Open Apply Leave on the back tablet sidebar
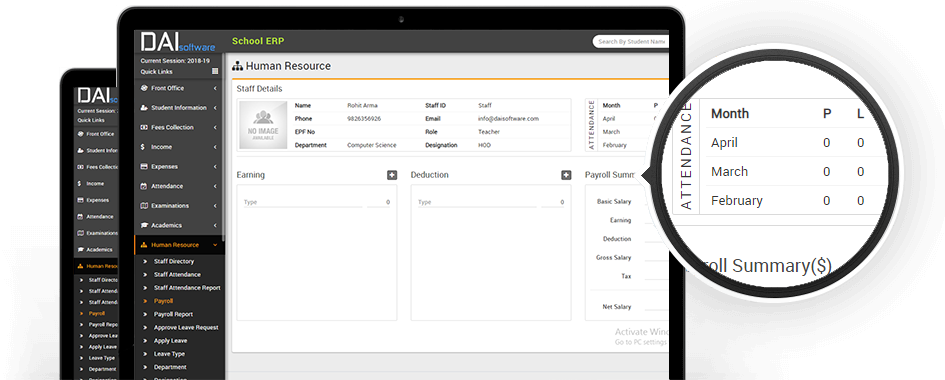Screen dimensions: 945x380 [x=102, y=347]
